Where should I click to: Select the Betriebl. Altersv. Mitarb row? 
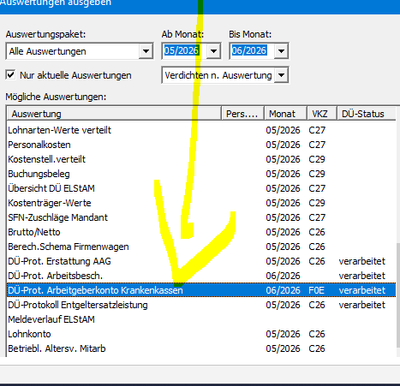(x=201, y=349)
